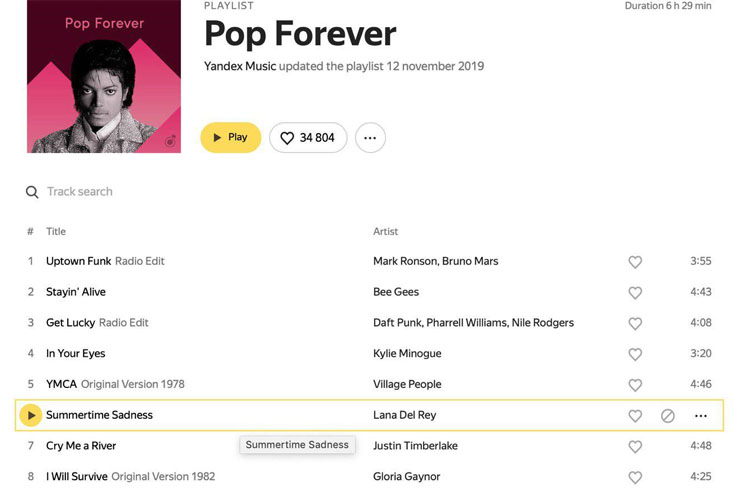Click the block icon for Summertime Sadness
The height and width of the screenshot is (500, 744).
(x=667, y=415)
